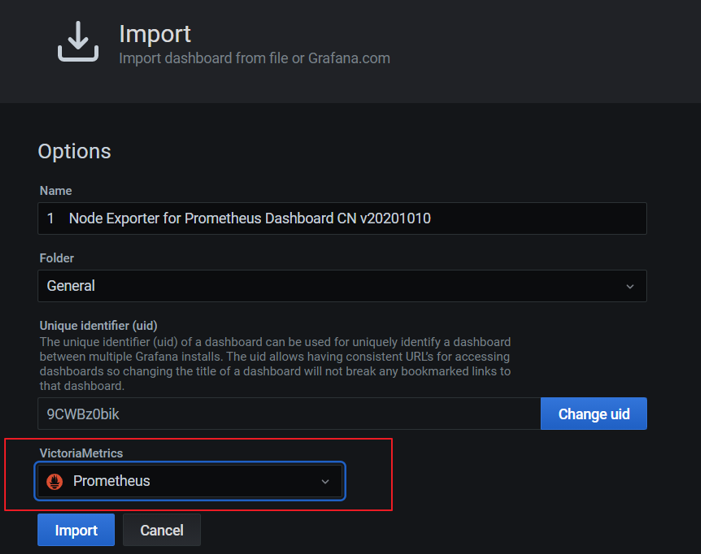Click the 'Prometheus' text inside data source selector
701x554 pixels.
click(111, 481)
